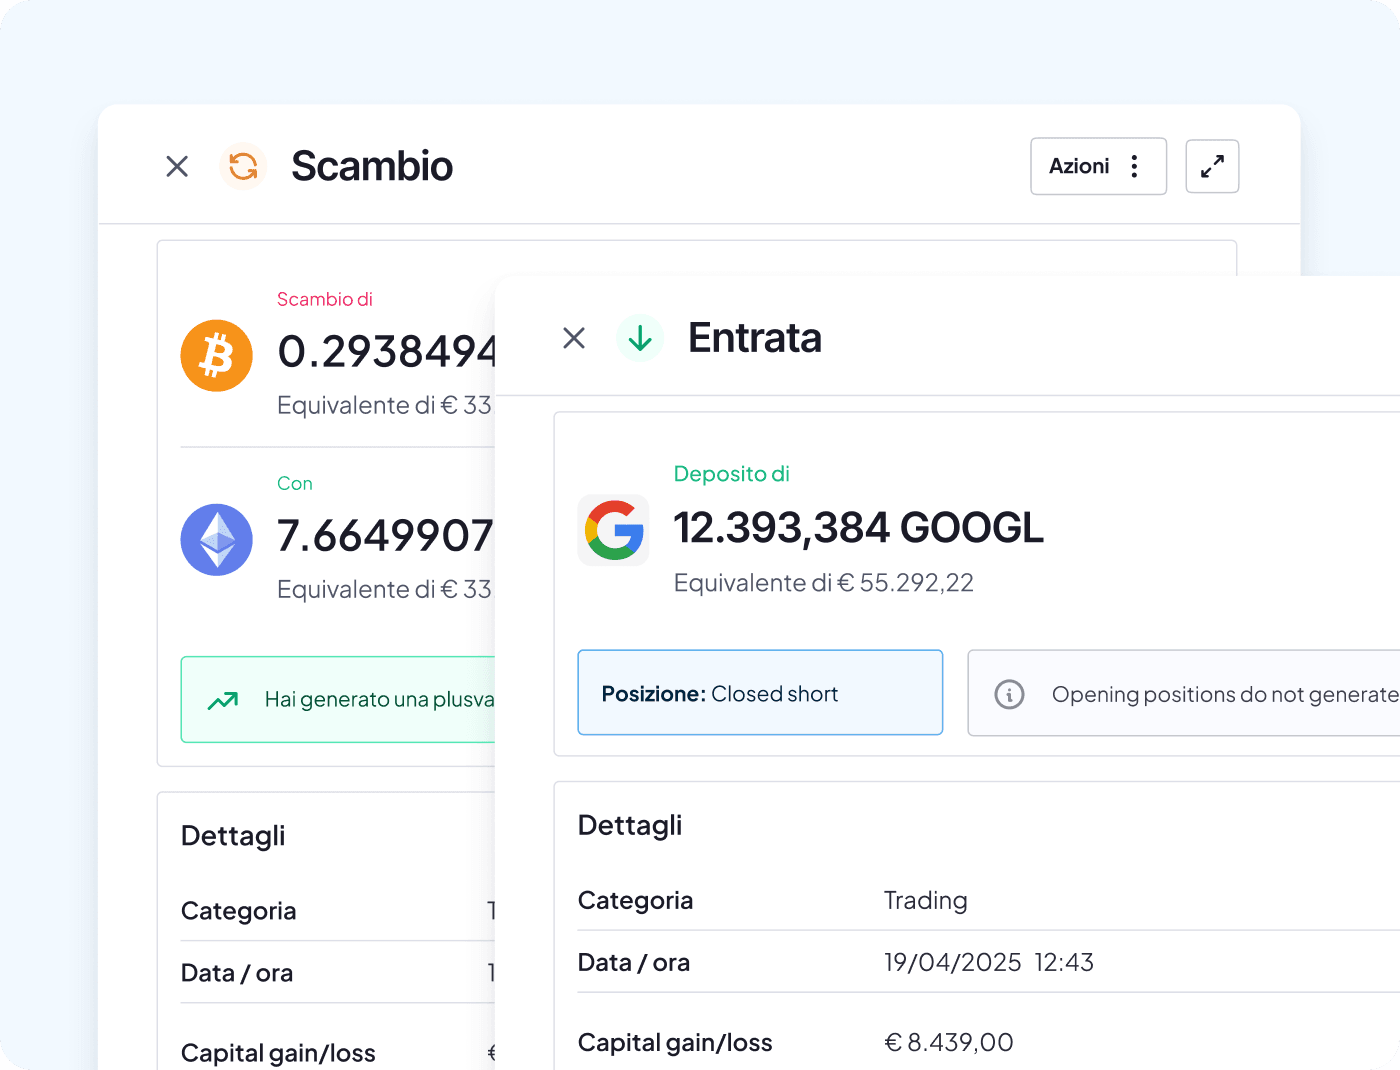Click the date 19/04/2025 12:43
1400x1070 pixels.
pos(989,963)
